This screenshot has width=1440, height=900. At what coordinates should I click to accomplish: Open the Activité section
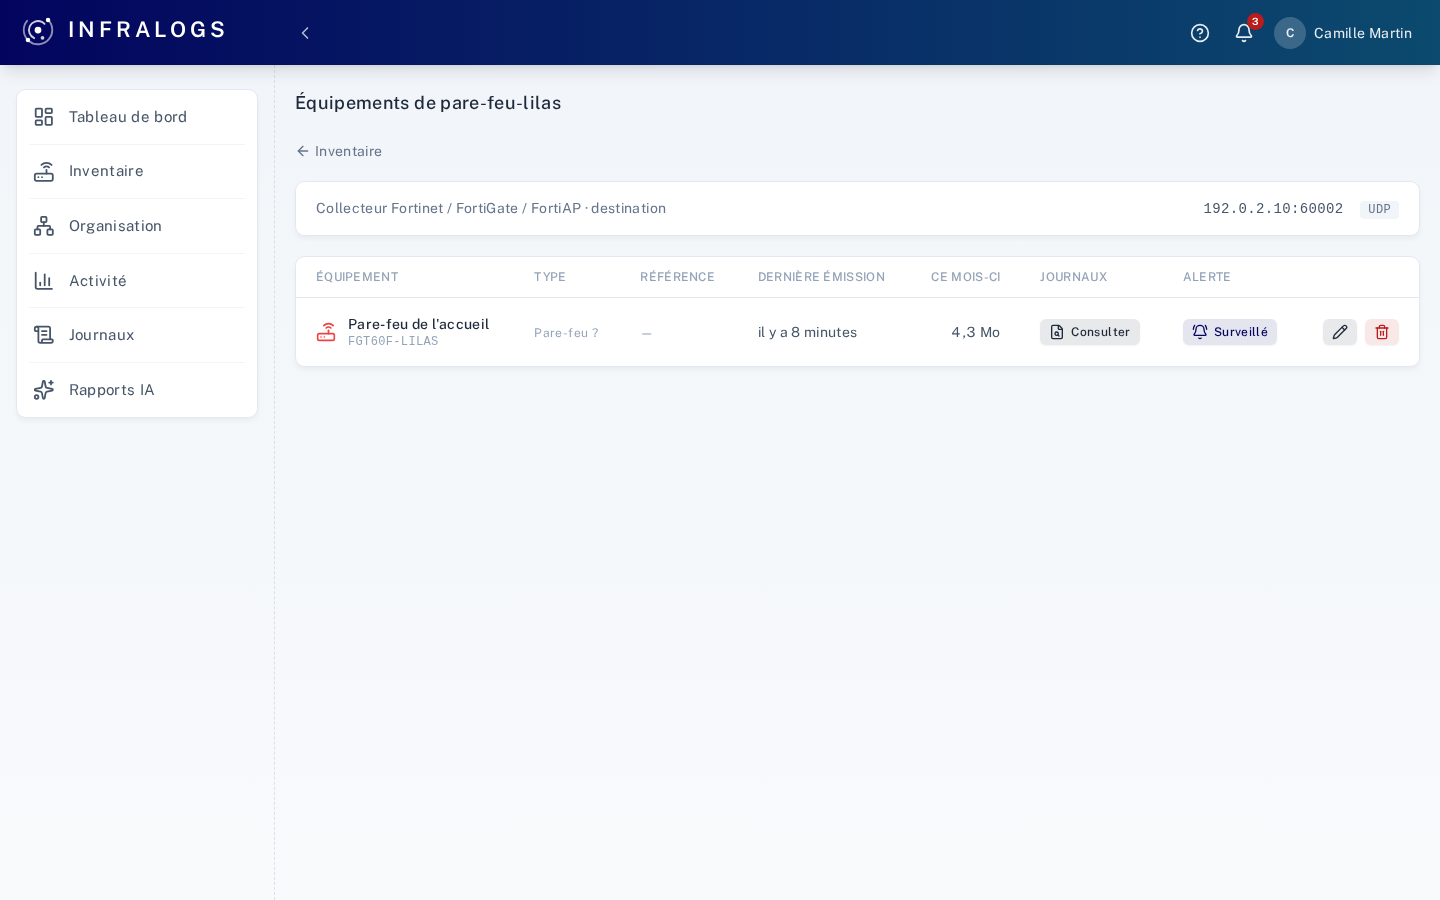(x=137, y=281)
